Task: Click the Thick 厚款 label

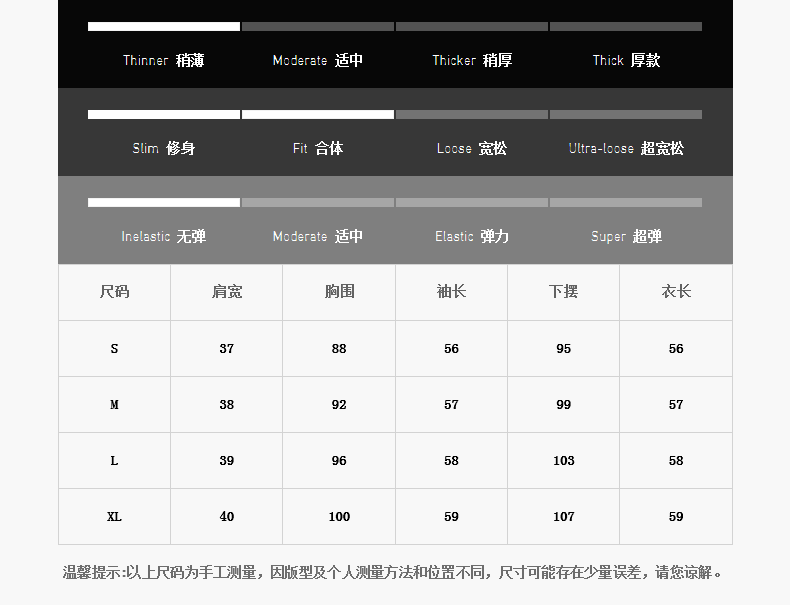Action: tap(625, 60)
